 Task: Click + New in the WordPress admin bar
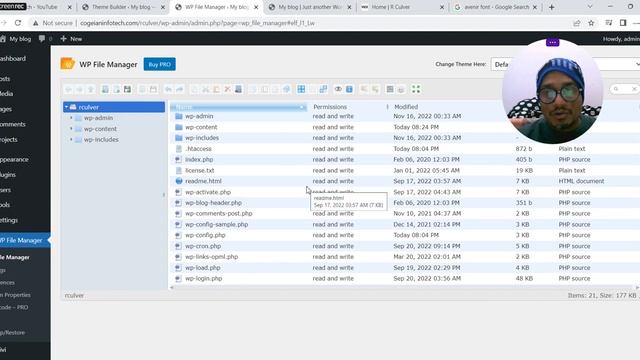[71, 39]
